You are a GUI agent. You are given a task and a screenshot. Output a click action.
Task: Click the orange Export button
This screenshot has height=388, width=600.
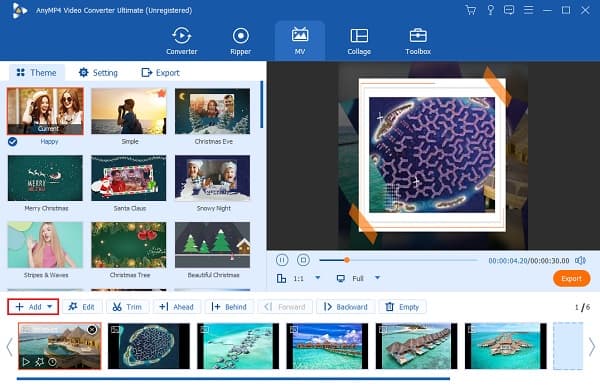571,279
